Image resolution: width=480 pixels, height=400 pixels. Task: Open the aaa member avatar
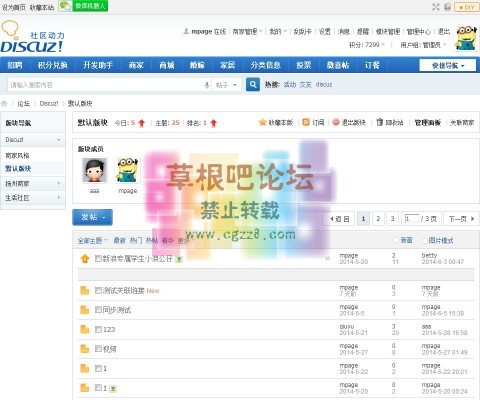pos(95,170)
